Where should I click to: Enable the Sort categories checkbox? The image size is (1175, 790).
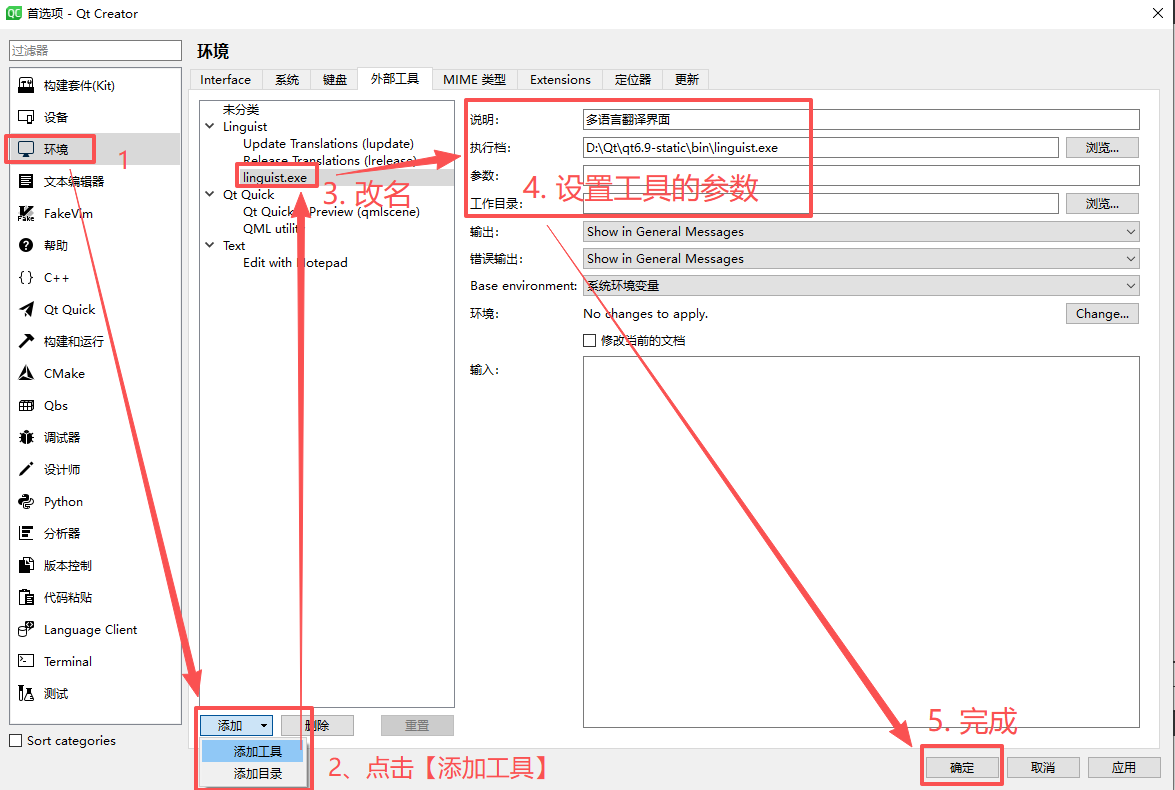(16, 741)
